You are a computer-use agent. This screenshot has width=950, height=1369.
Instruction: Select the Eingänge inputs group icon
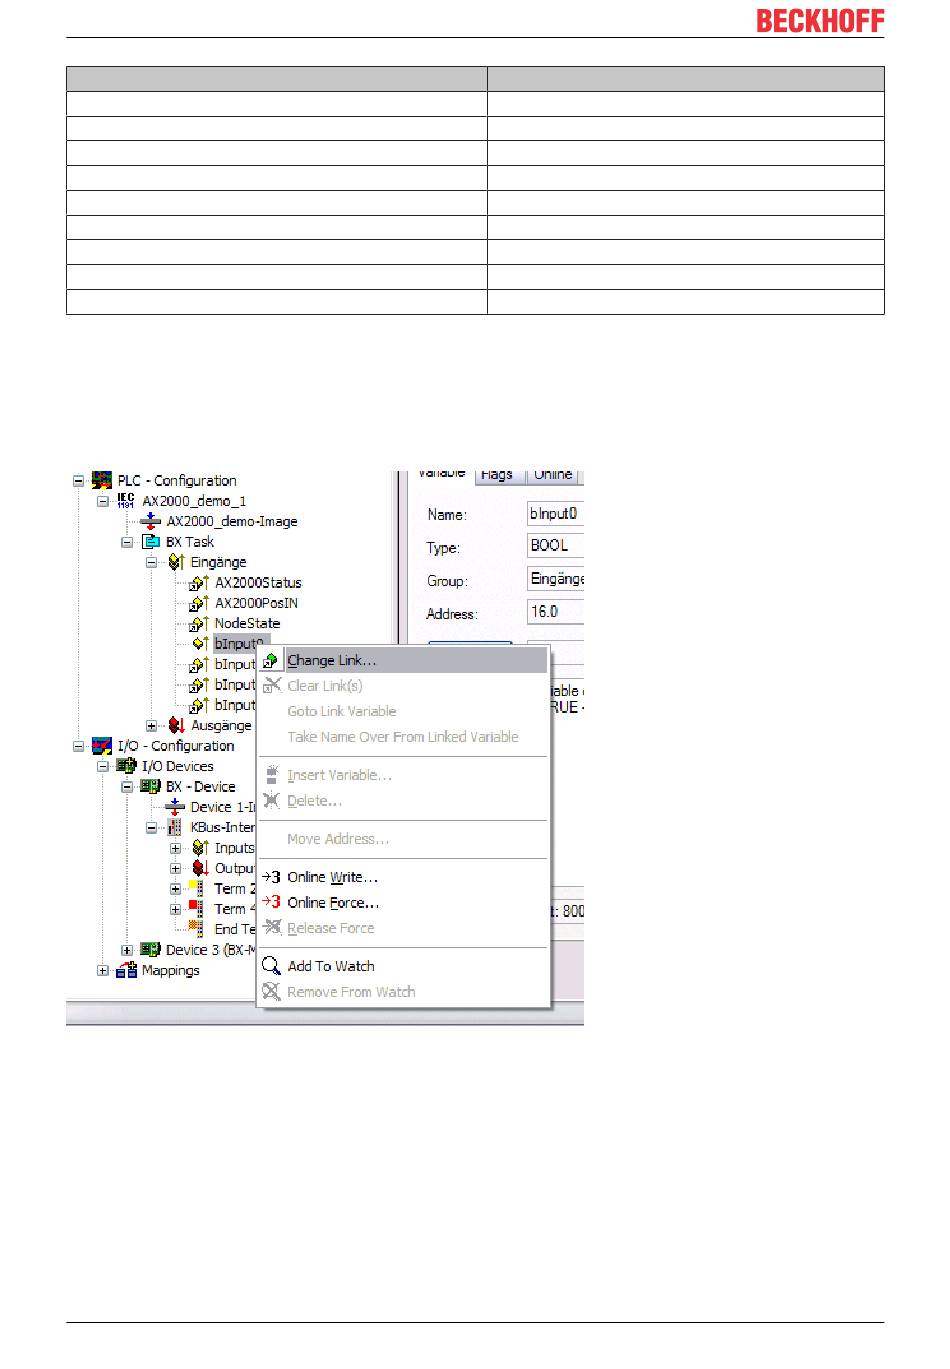pos(175,562)
